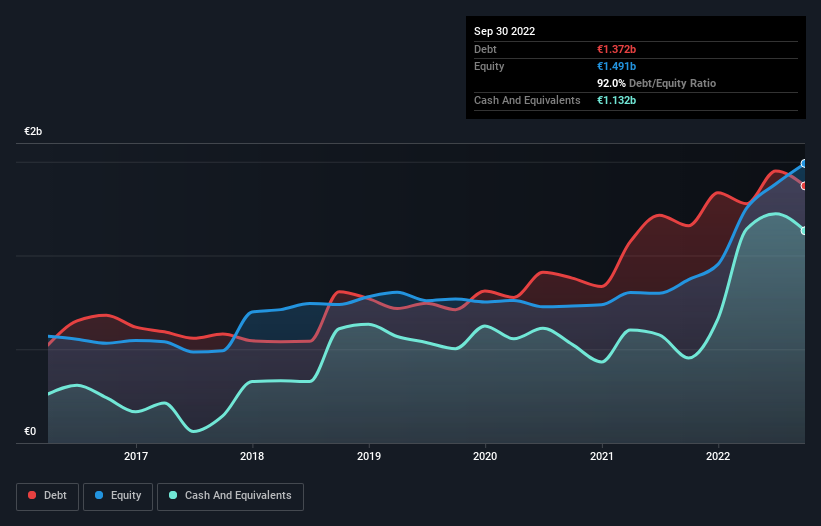The width and height of the screenshot is (821, 526).
Task: Click the red Debt endpoint marker
Action: [x=804, y=186]
